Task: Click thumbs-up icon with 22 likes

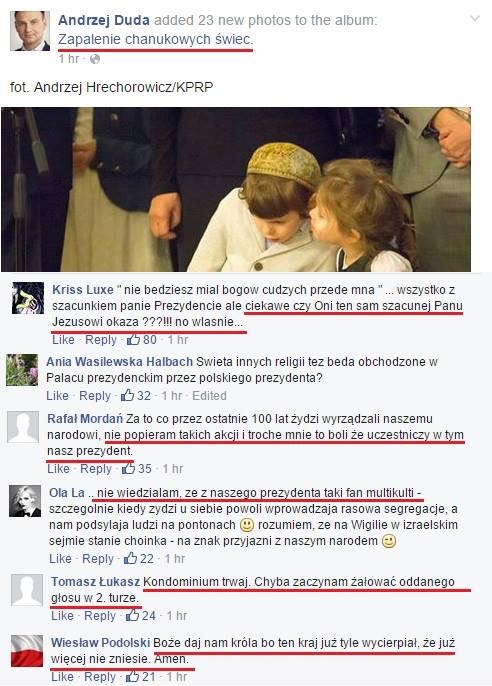Action: (x=130, y=558)
